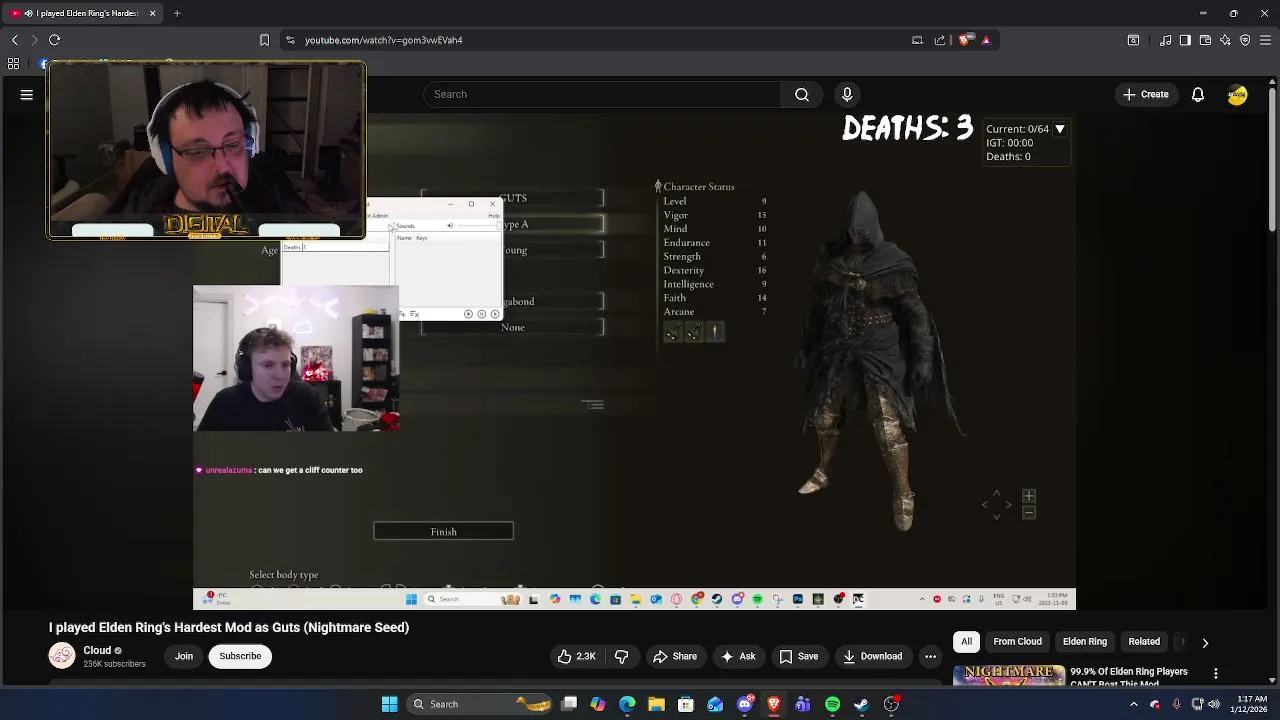This screenshot has height=720, width=1280.
Task: Open the Brave playlist music note icon
Action: coord(1166,40)
